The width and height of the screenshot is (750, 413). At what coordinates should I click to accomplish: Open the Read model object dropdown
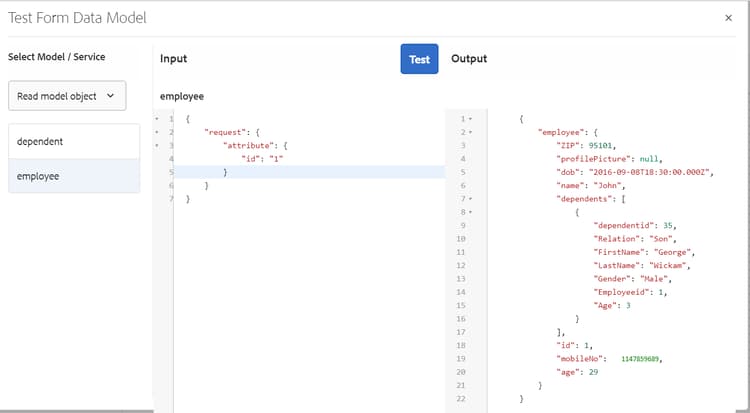pyautogui.click(x=66, y=96)
